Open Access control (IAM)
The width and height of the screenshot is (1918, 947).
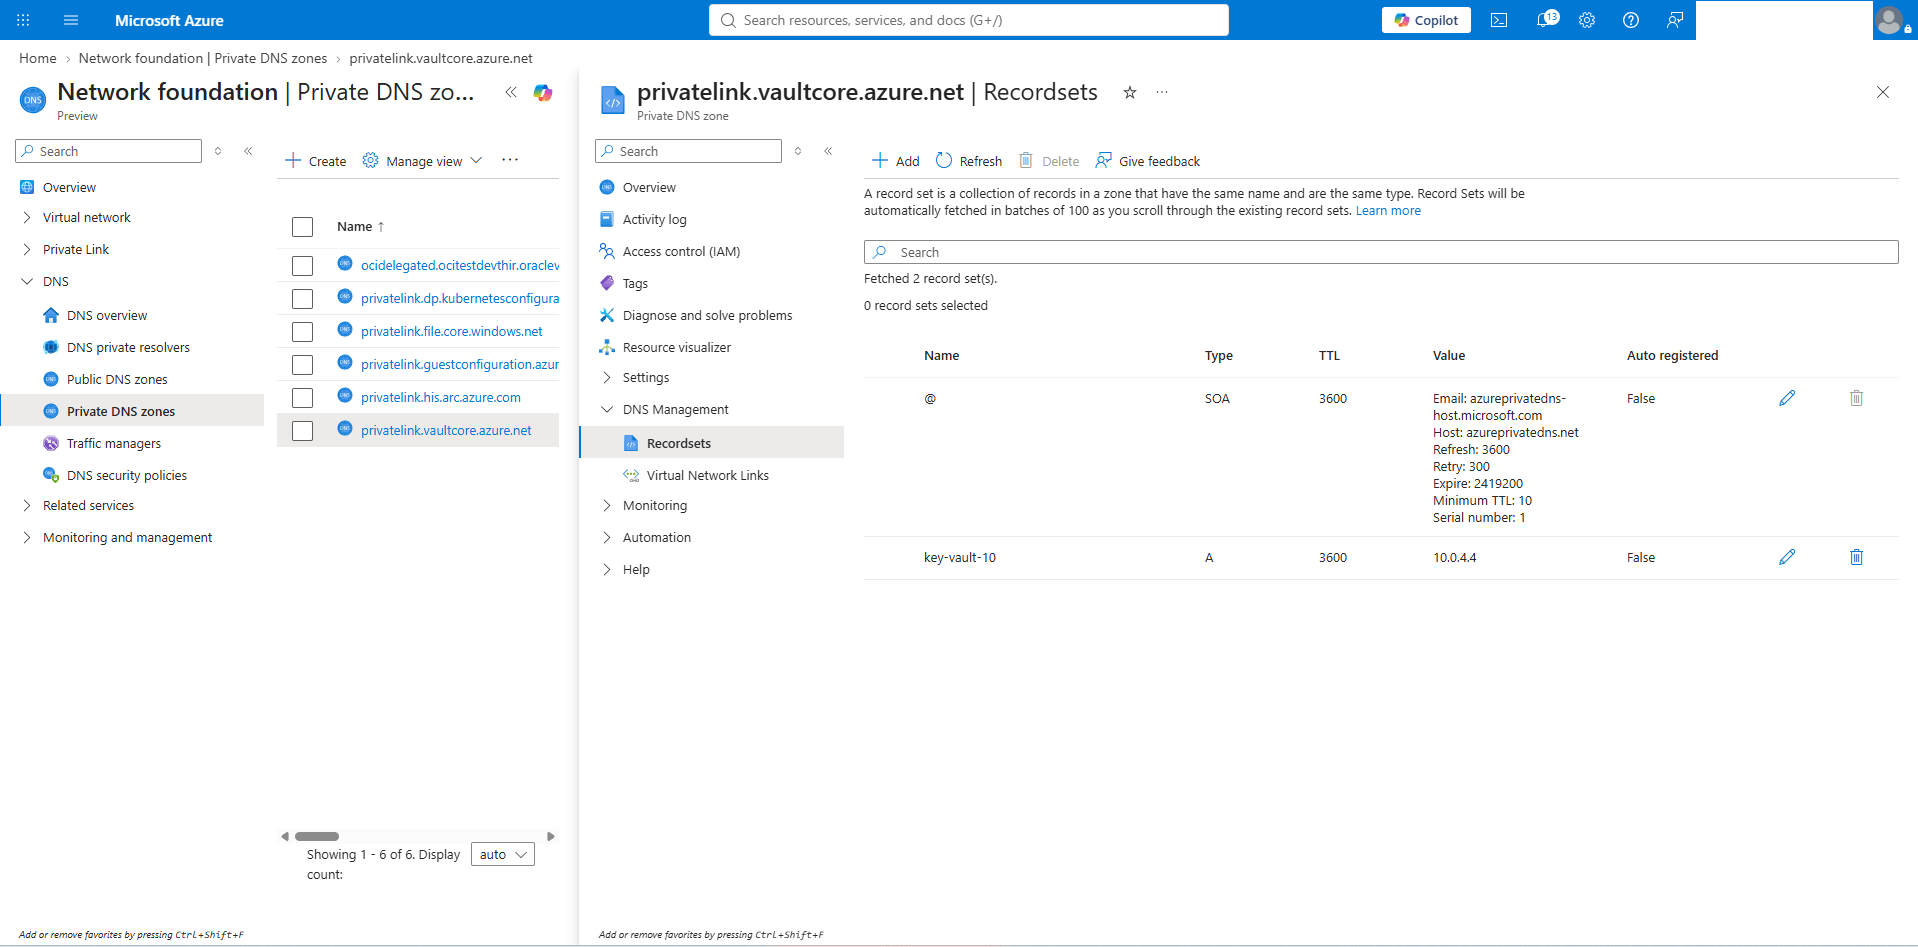(x=681, y=251)
